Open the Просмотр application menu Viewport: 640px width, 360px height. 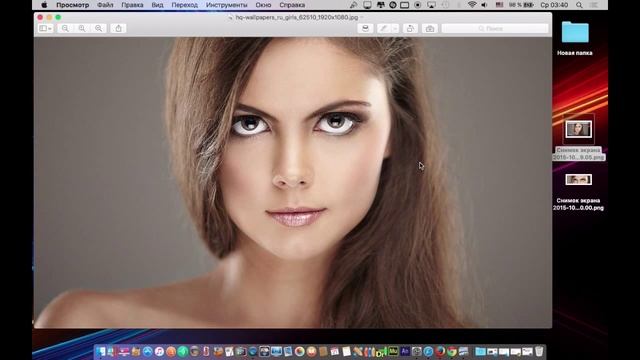[73, 5]
